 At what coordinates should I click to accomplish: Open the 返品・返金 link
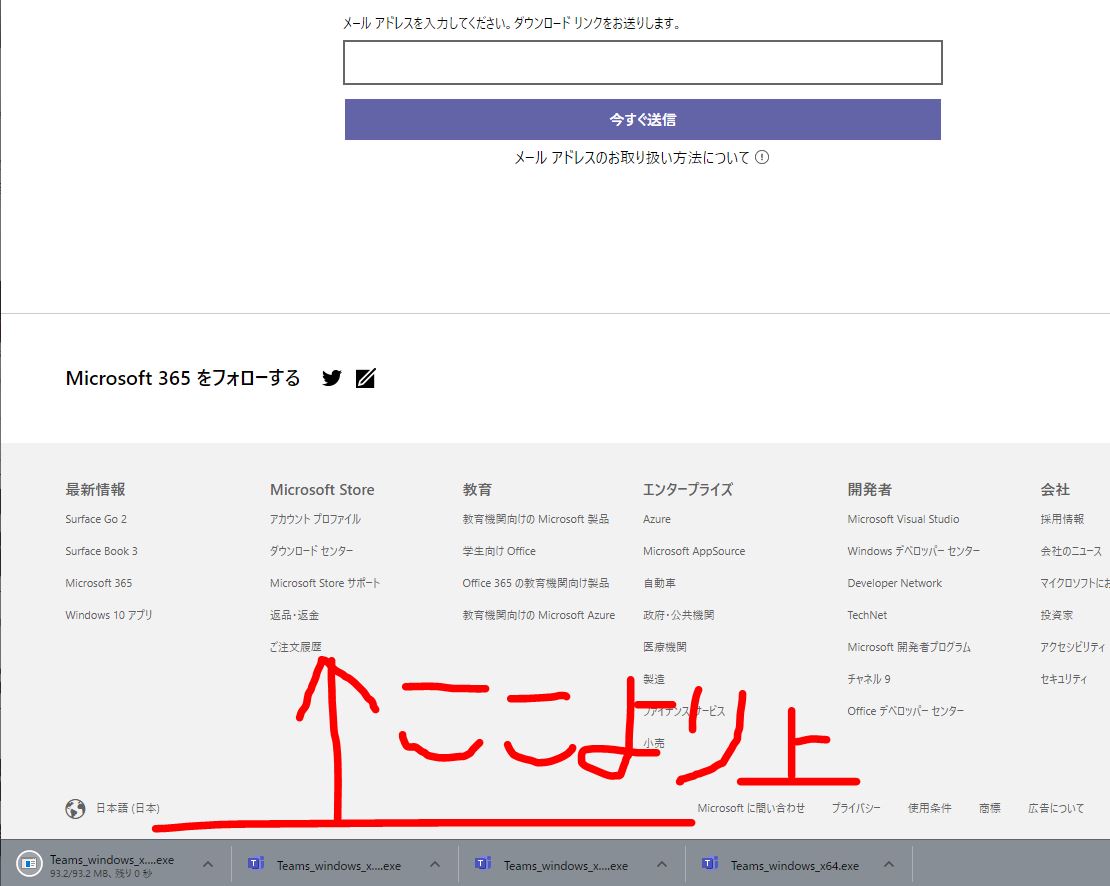(294, 615)
